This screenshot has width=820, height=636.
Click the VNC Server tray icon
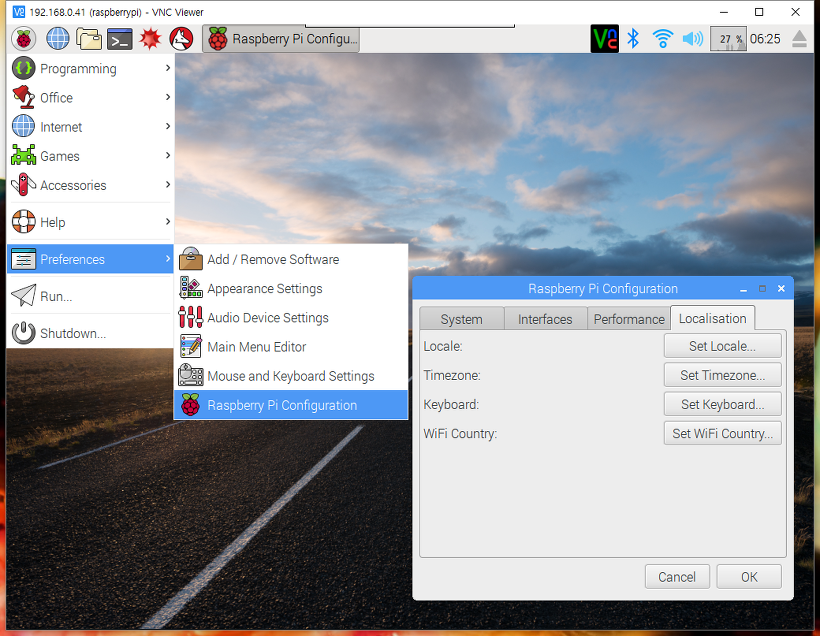[x=605, y=39]
